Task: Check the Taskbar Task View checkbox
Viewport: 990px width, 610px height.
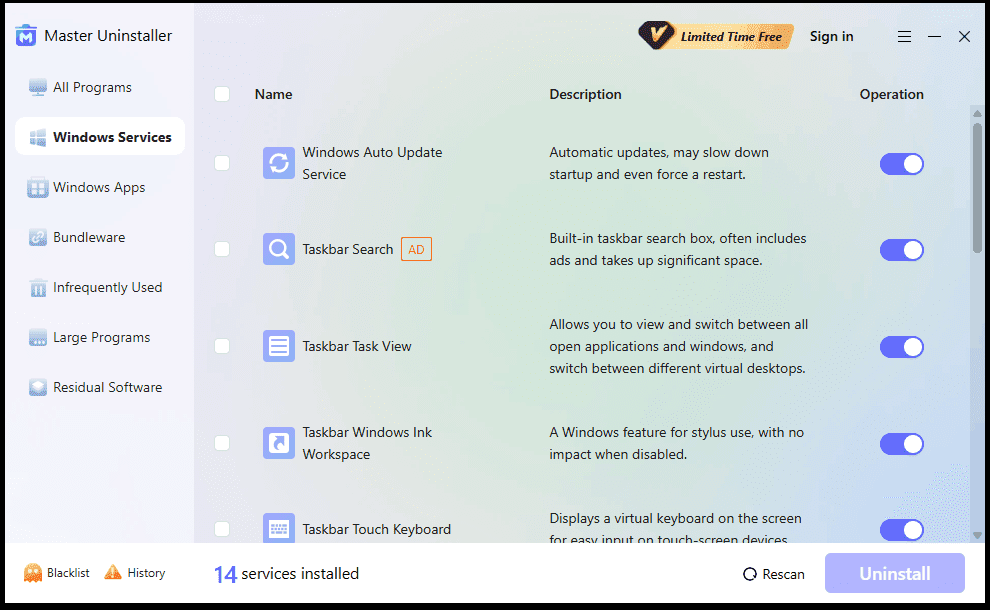Action: [x=222, y=346]
